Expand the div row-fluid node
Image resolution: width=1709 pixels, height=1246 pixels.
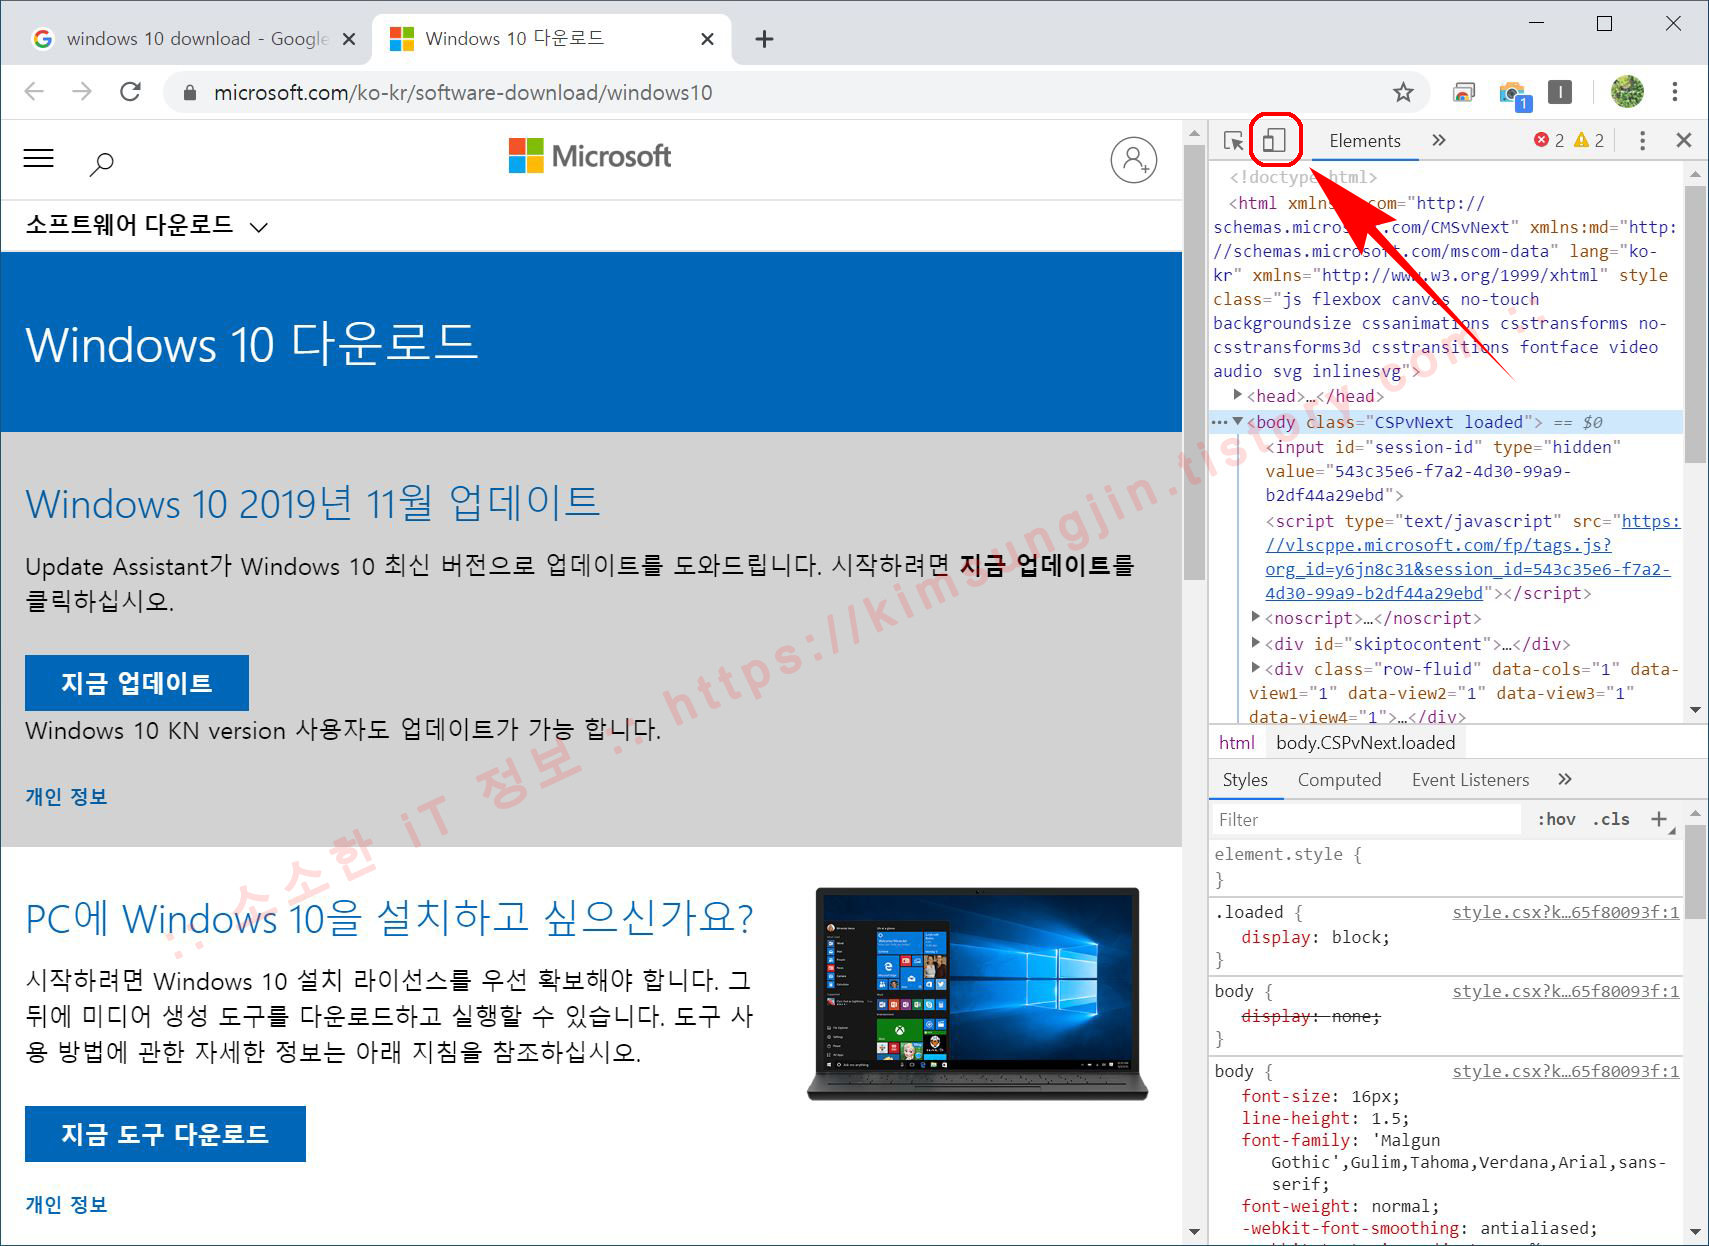[1256, 669]
